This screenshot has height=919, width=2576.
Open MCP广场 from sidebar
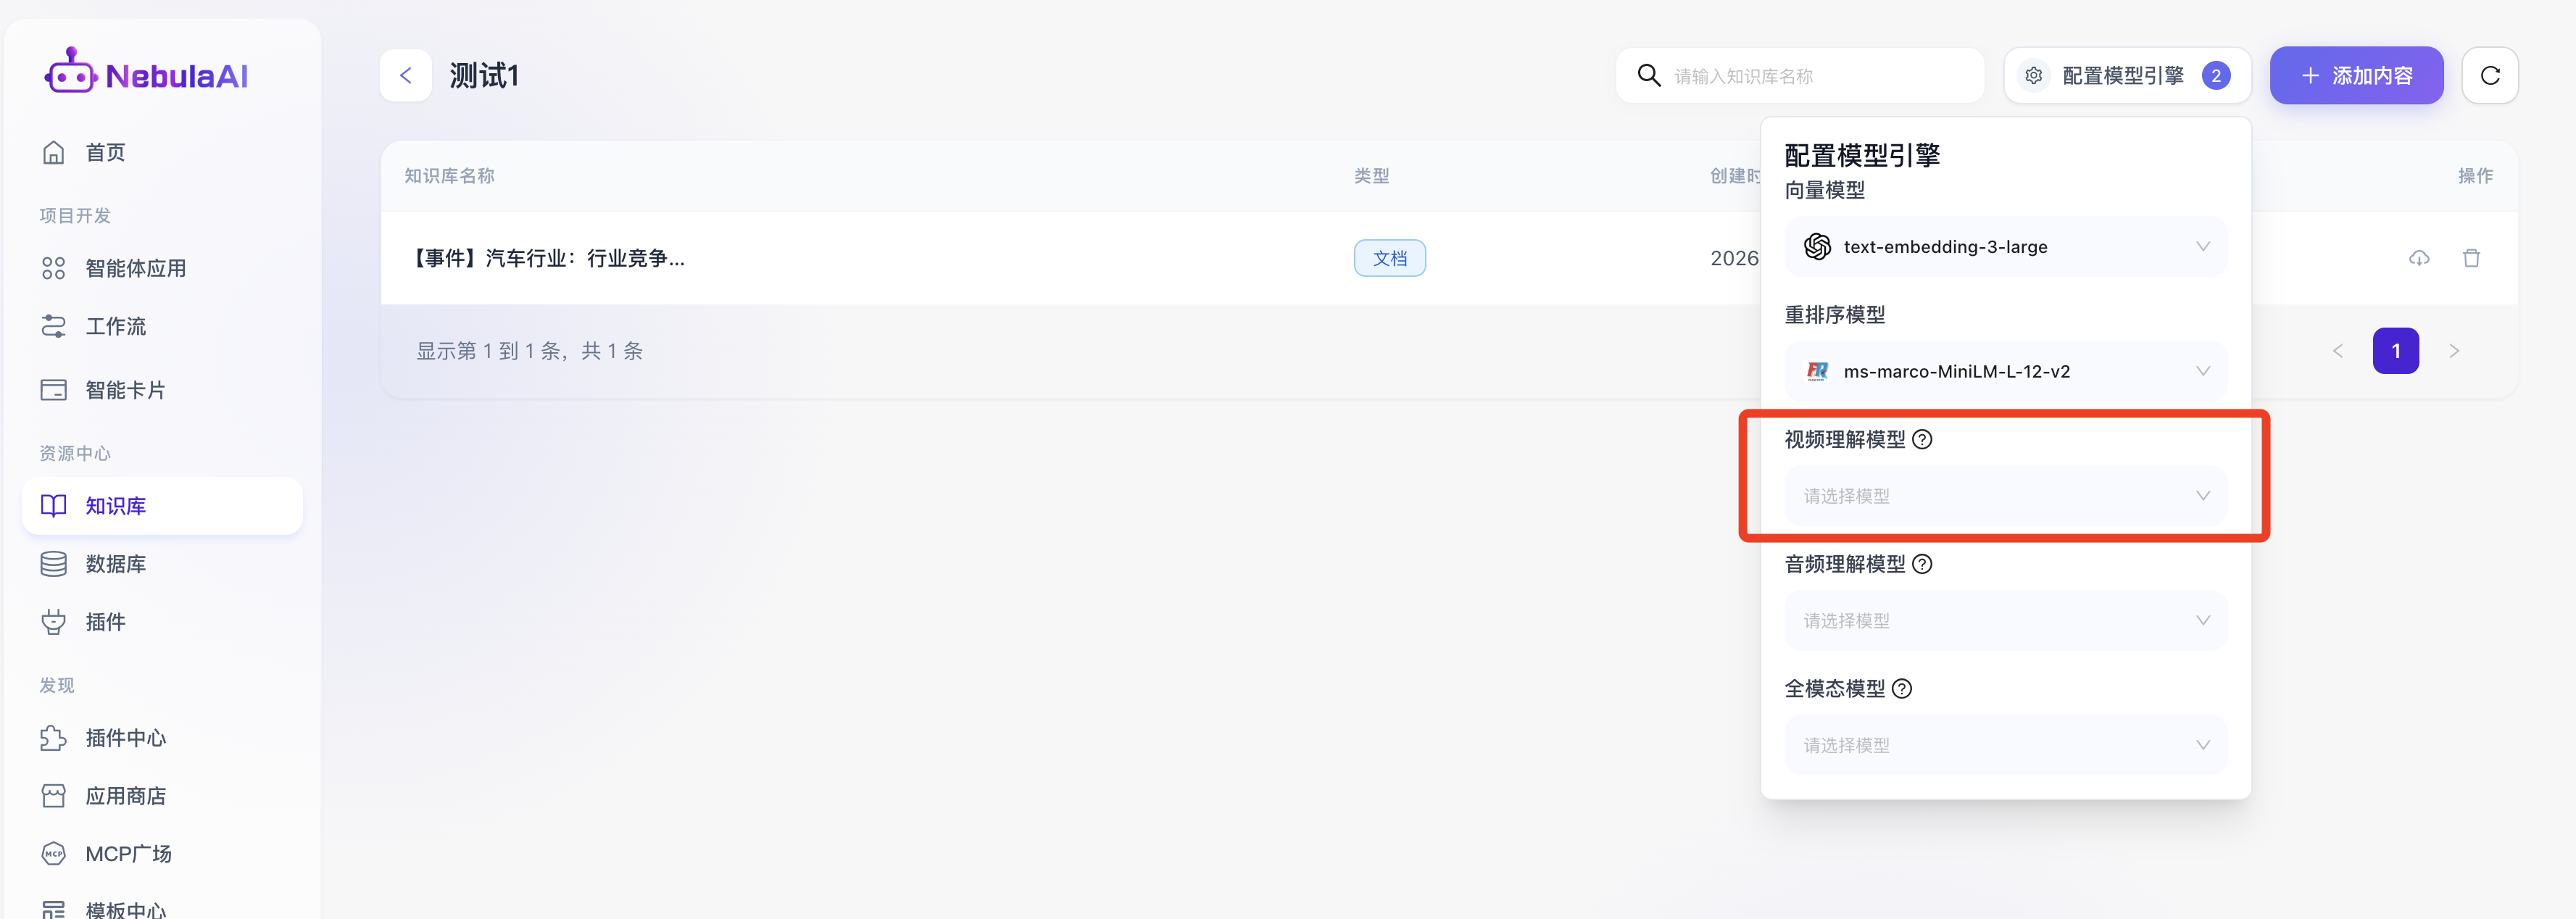[128, 853]
